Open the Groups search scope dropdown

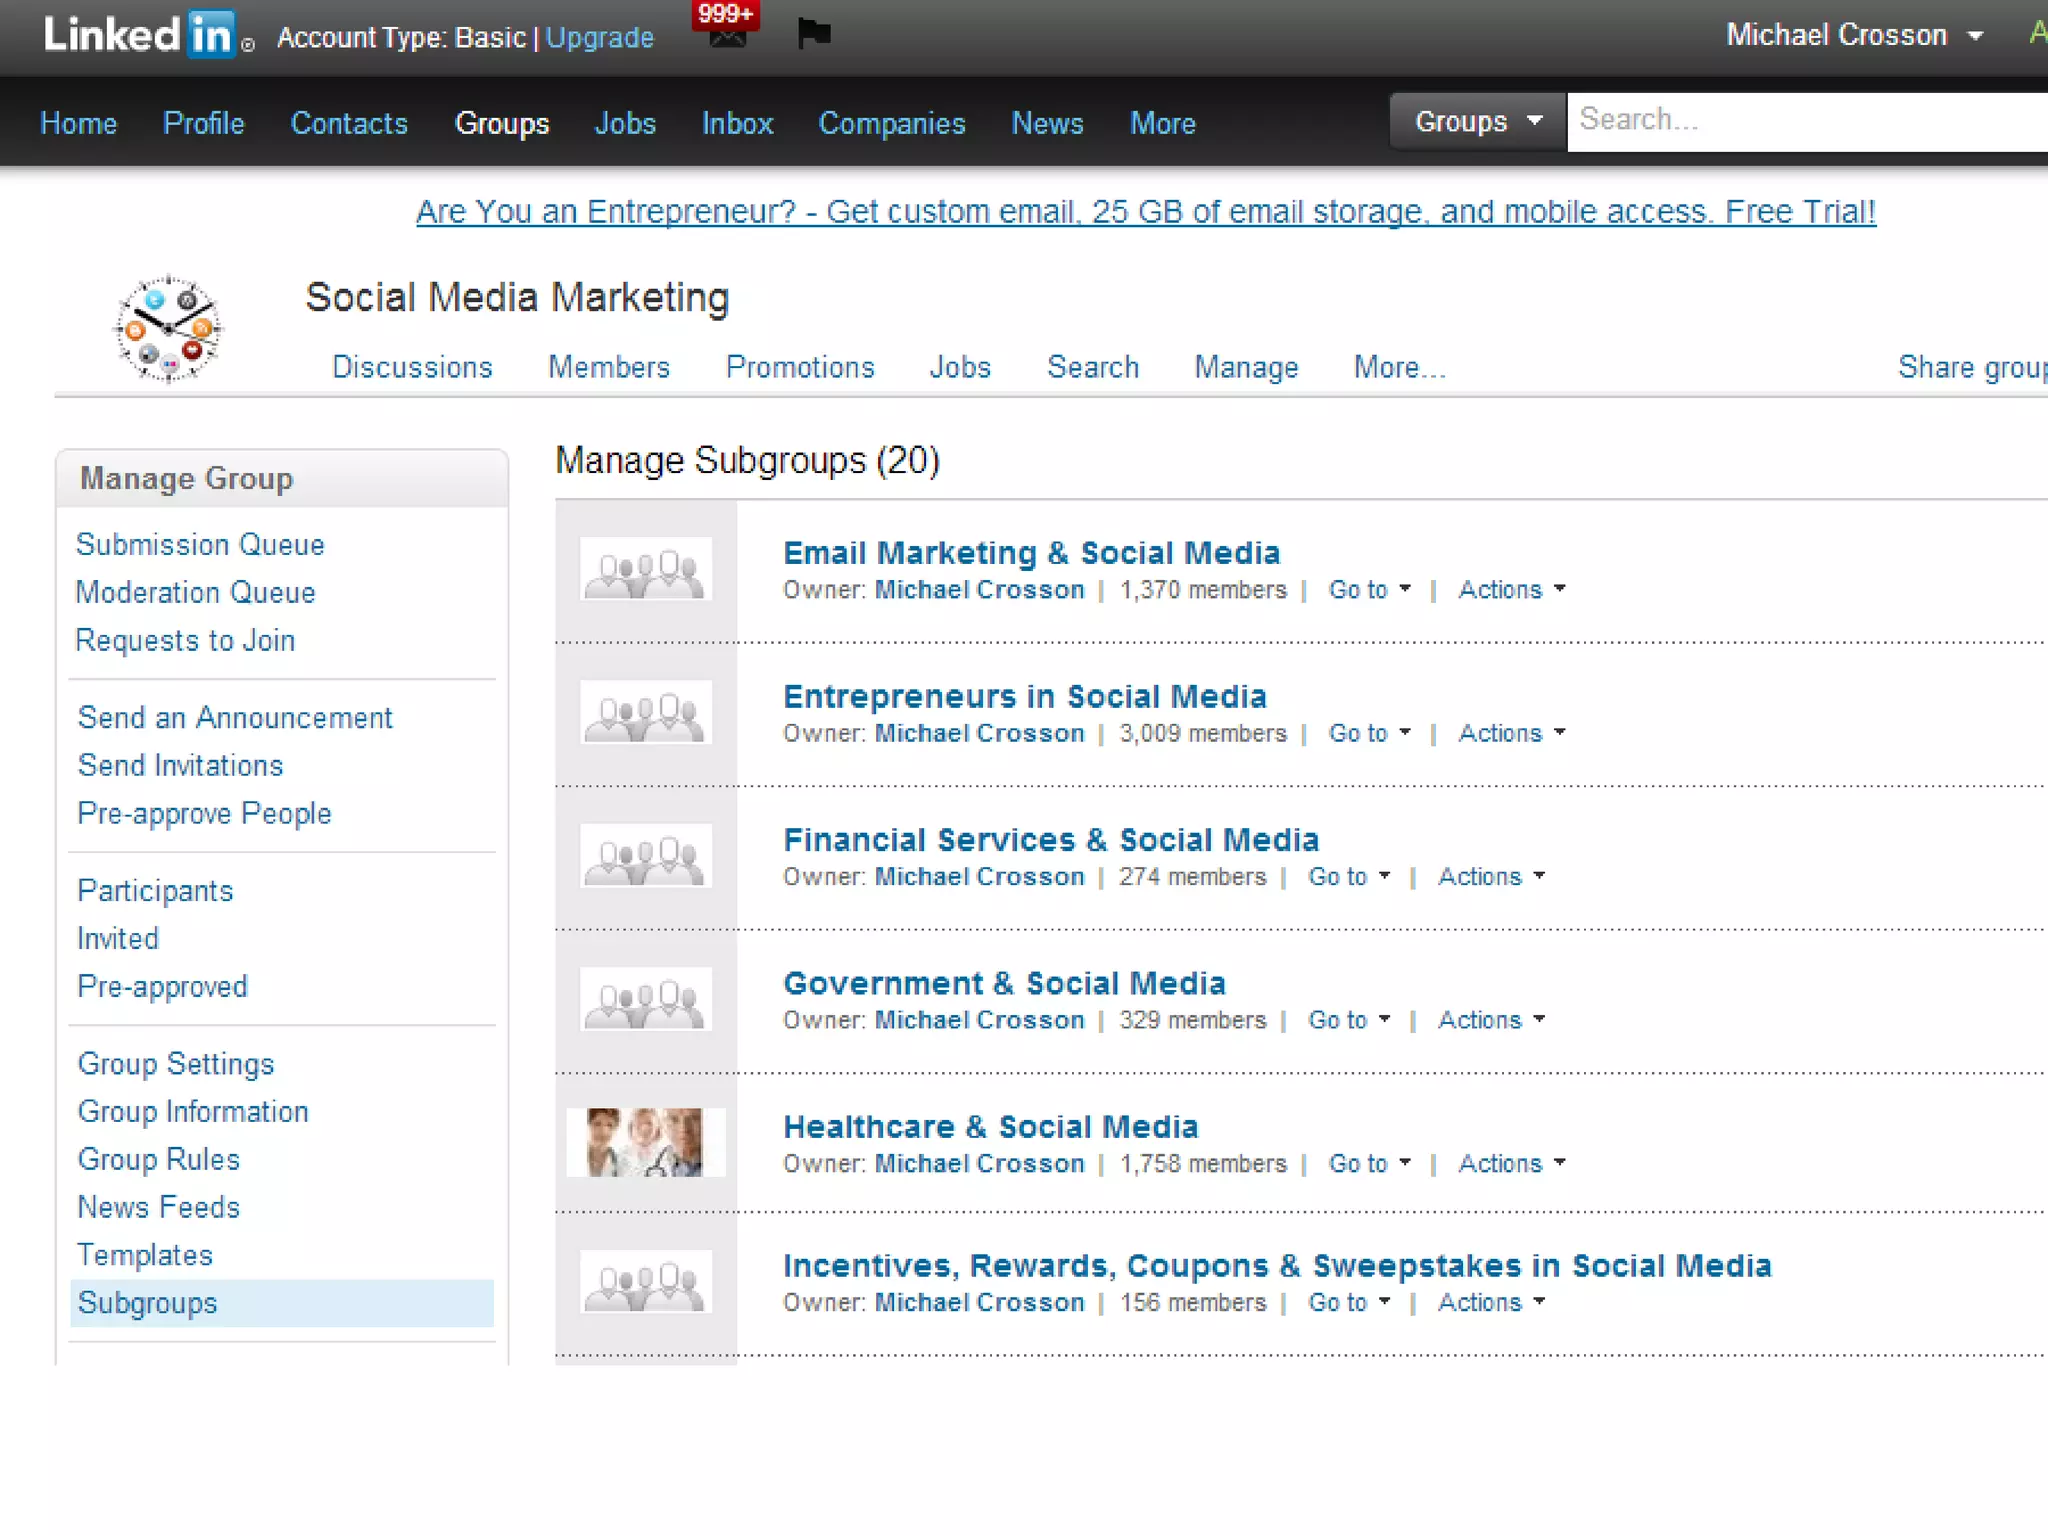[1477, 122]
